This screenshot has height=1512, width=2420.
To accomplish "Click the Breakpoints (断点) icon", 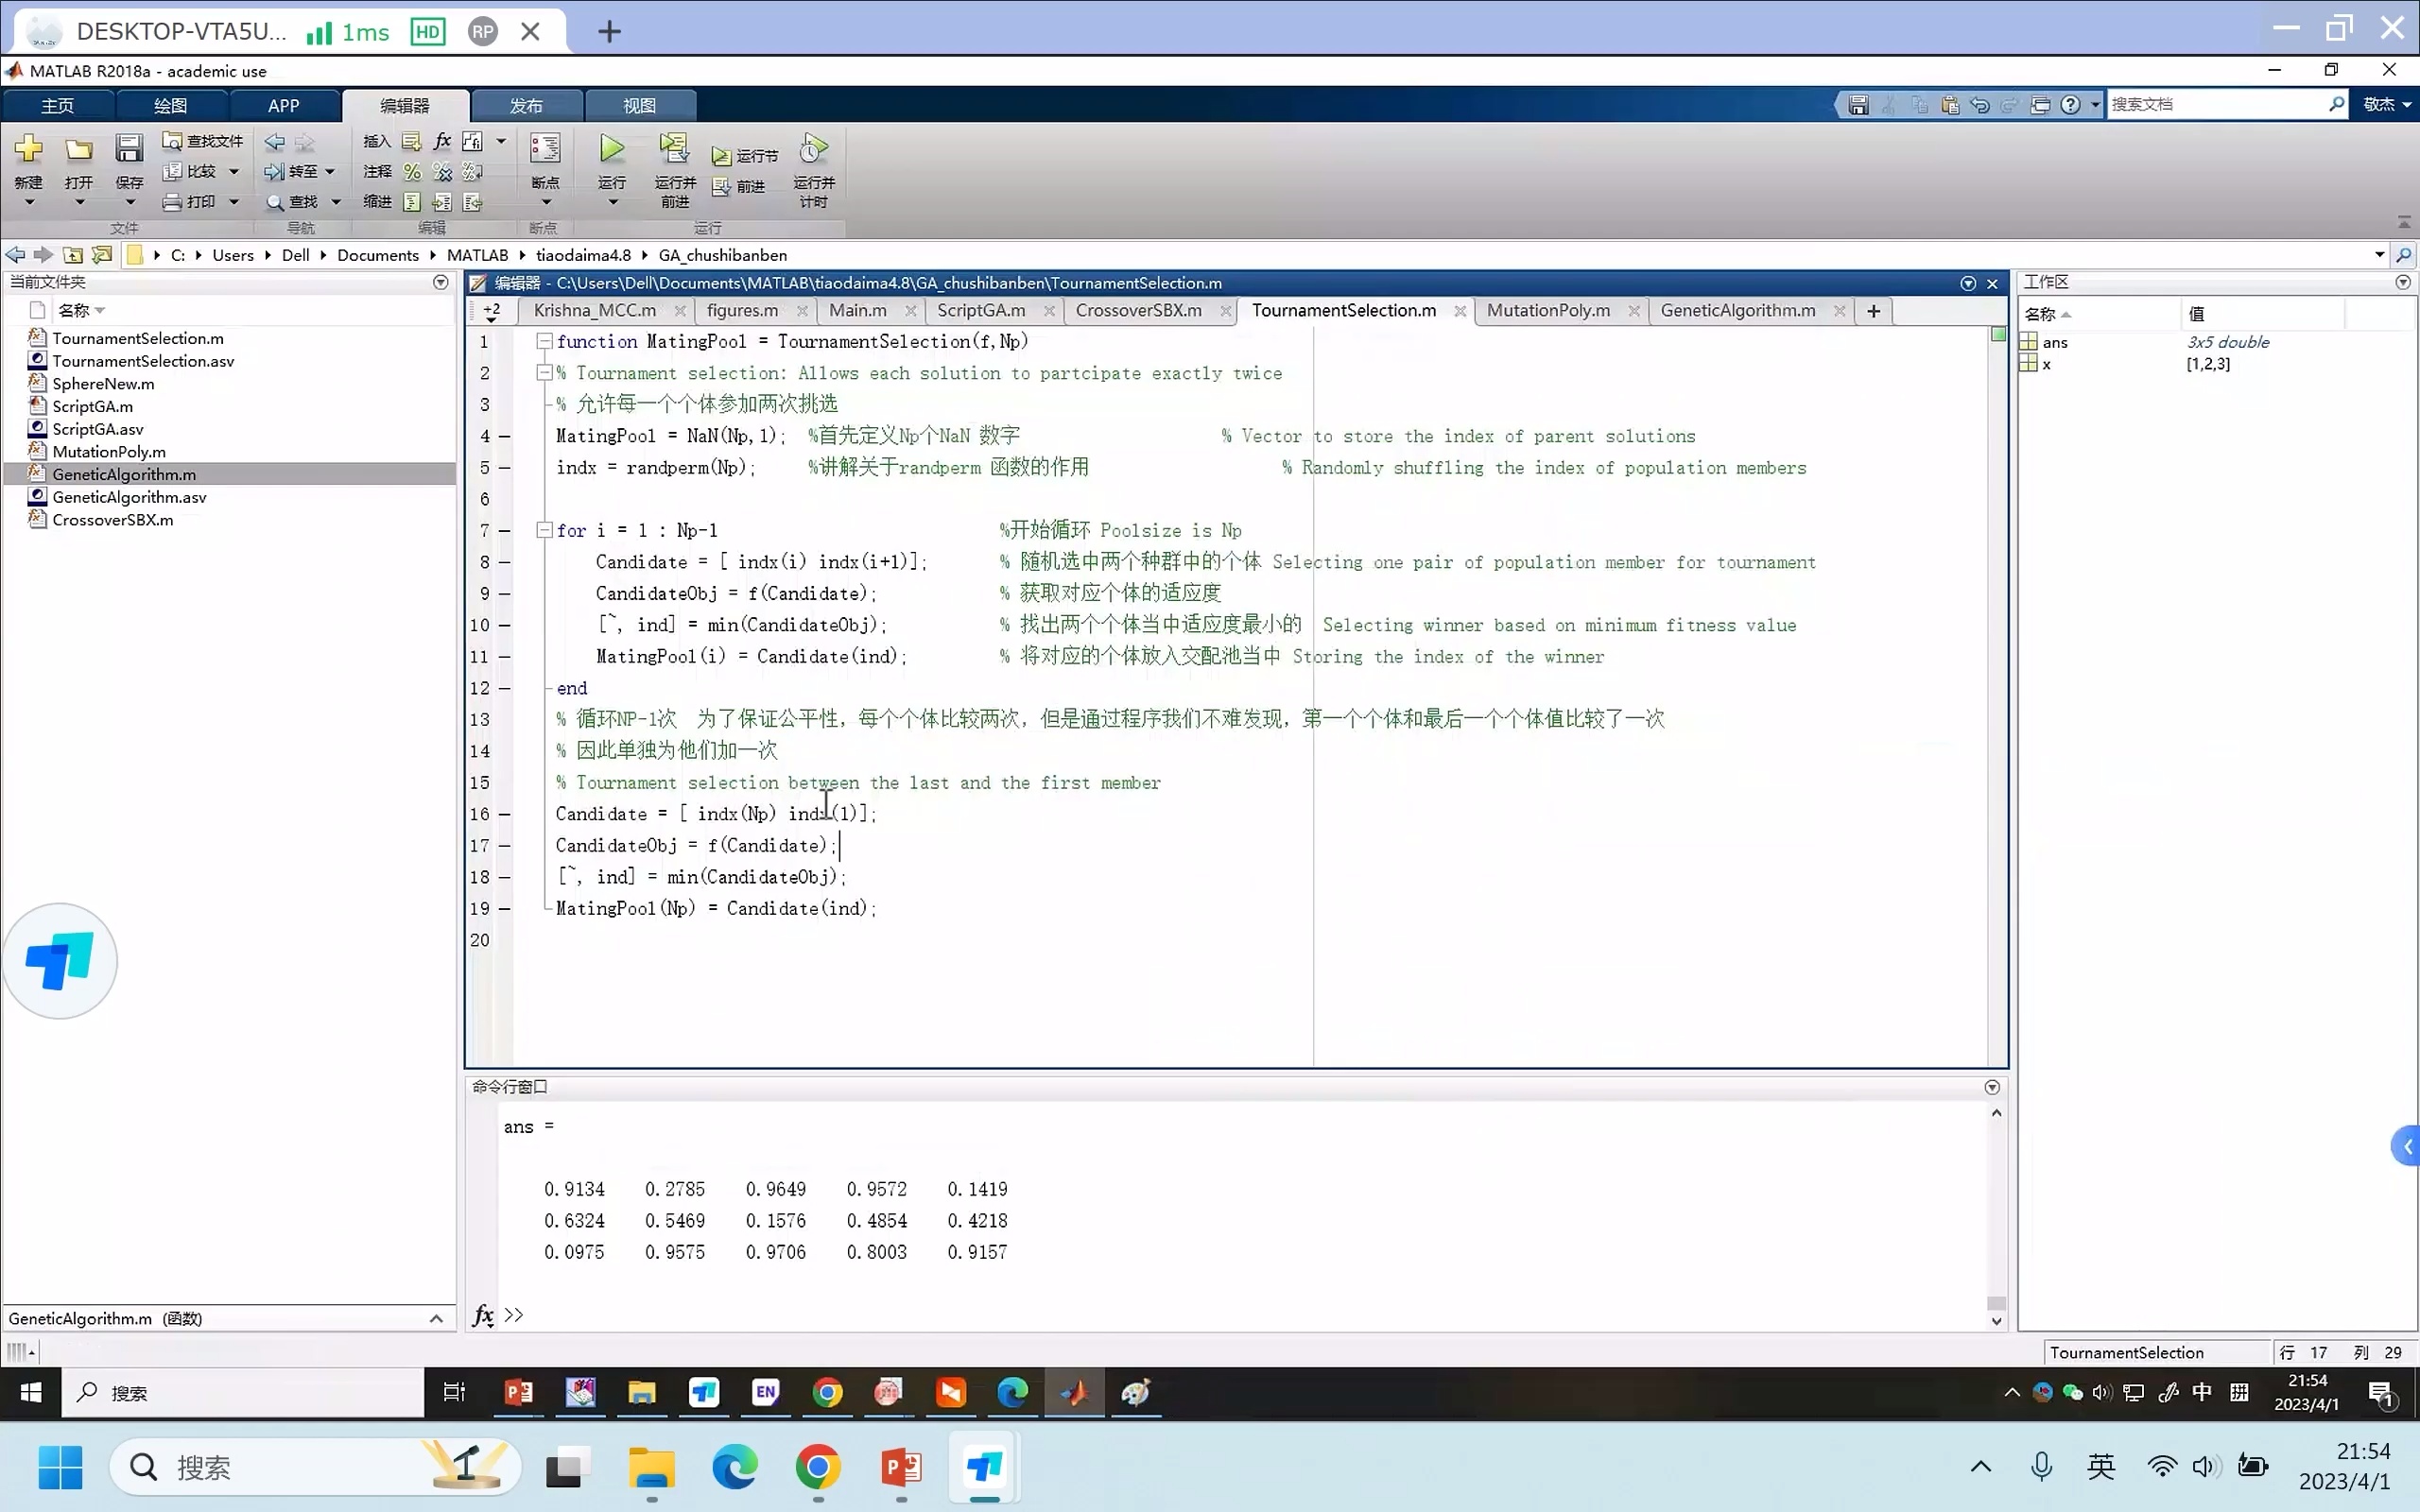I will point(545,150).
